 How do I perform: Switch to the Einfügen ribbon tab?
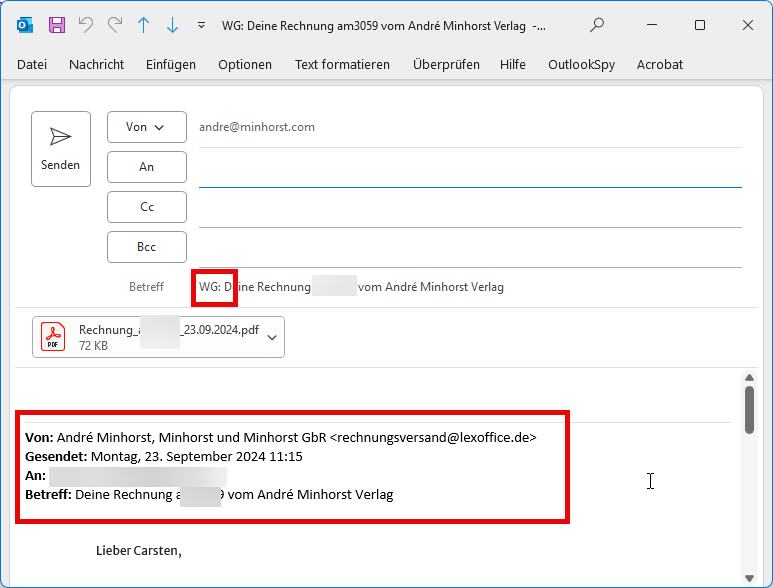pos(171,65)
